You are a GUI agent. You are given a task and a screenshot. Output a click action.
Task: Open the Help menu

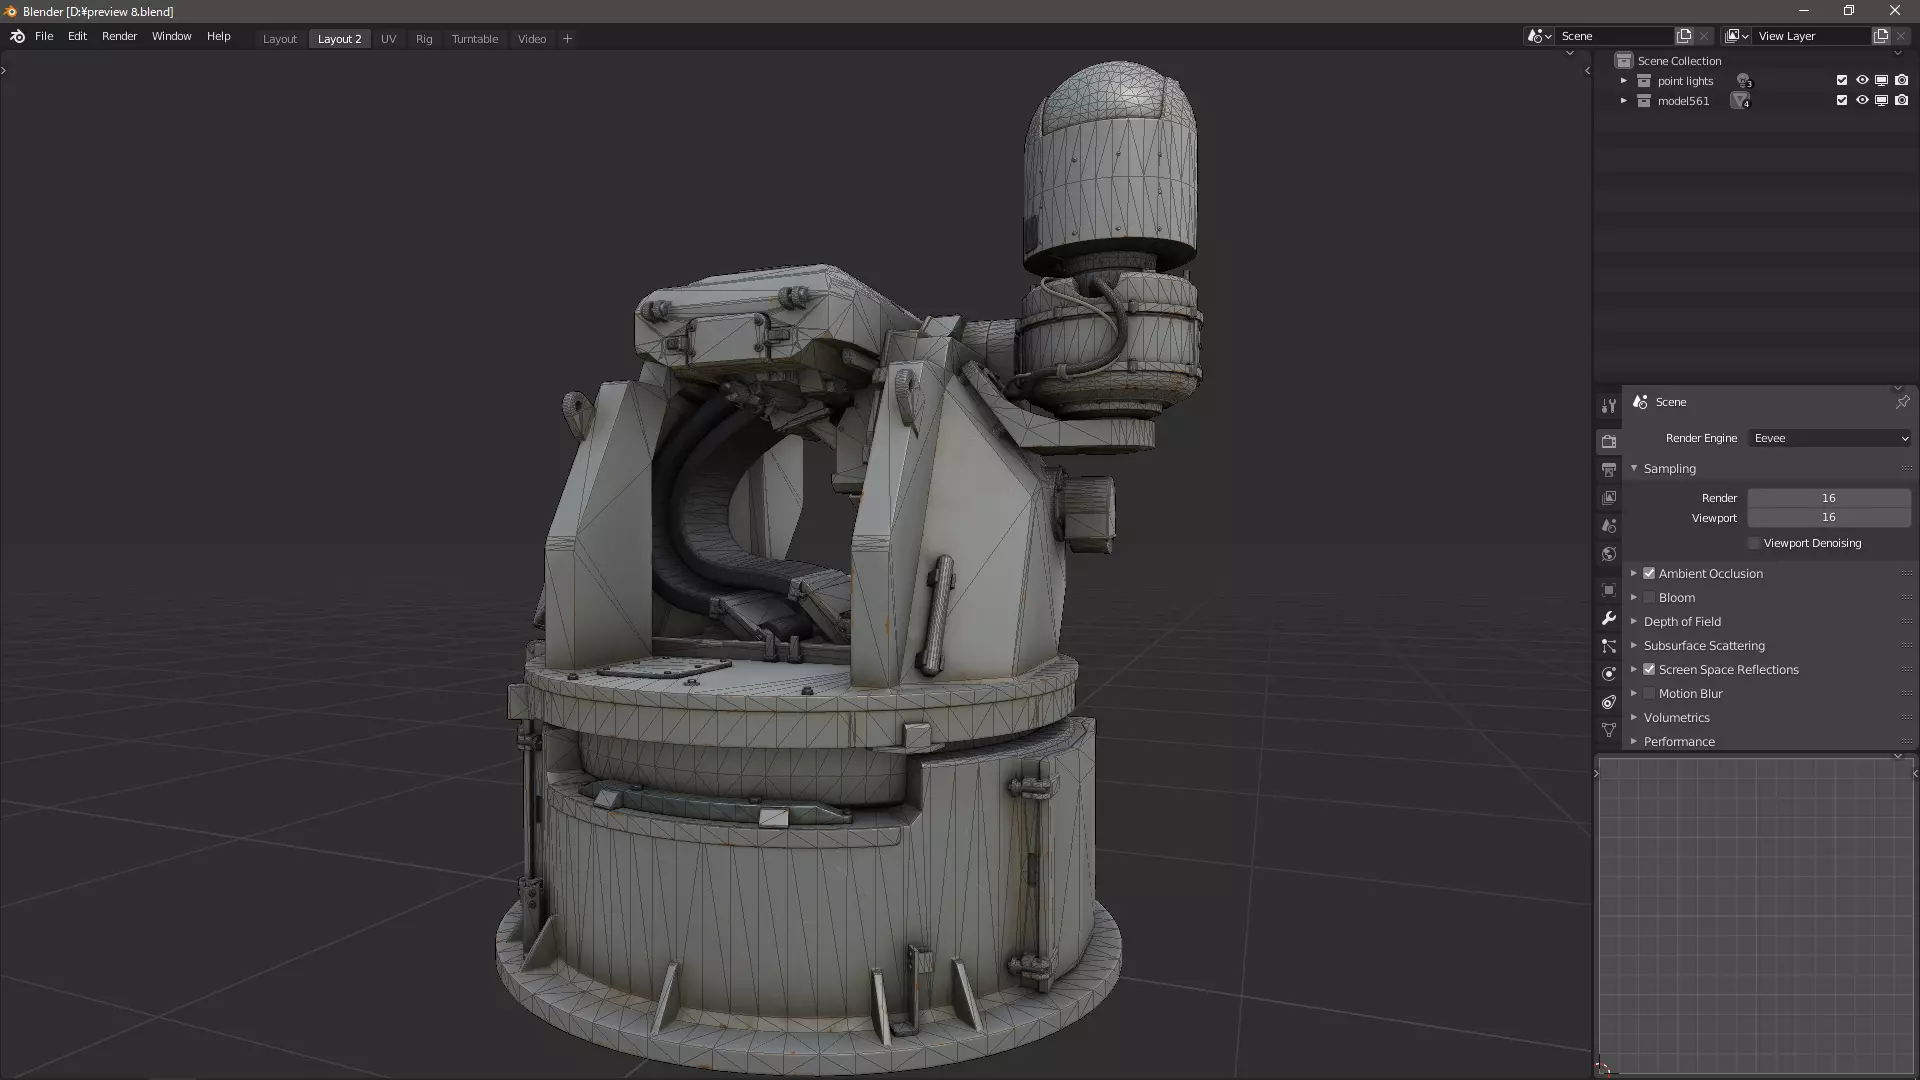click(x=218, y=36)
